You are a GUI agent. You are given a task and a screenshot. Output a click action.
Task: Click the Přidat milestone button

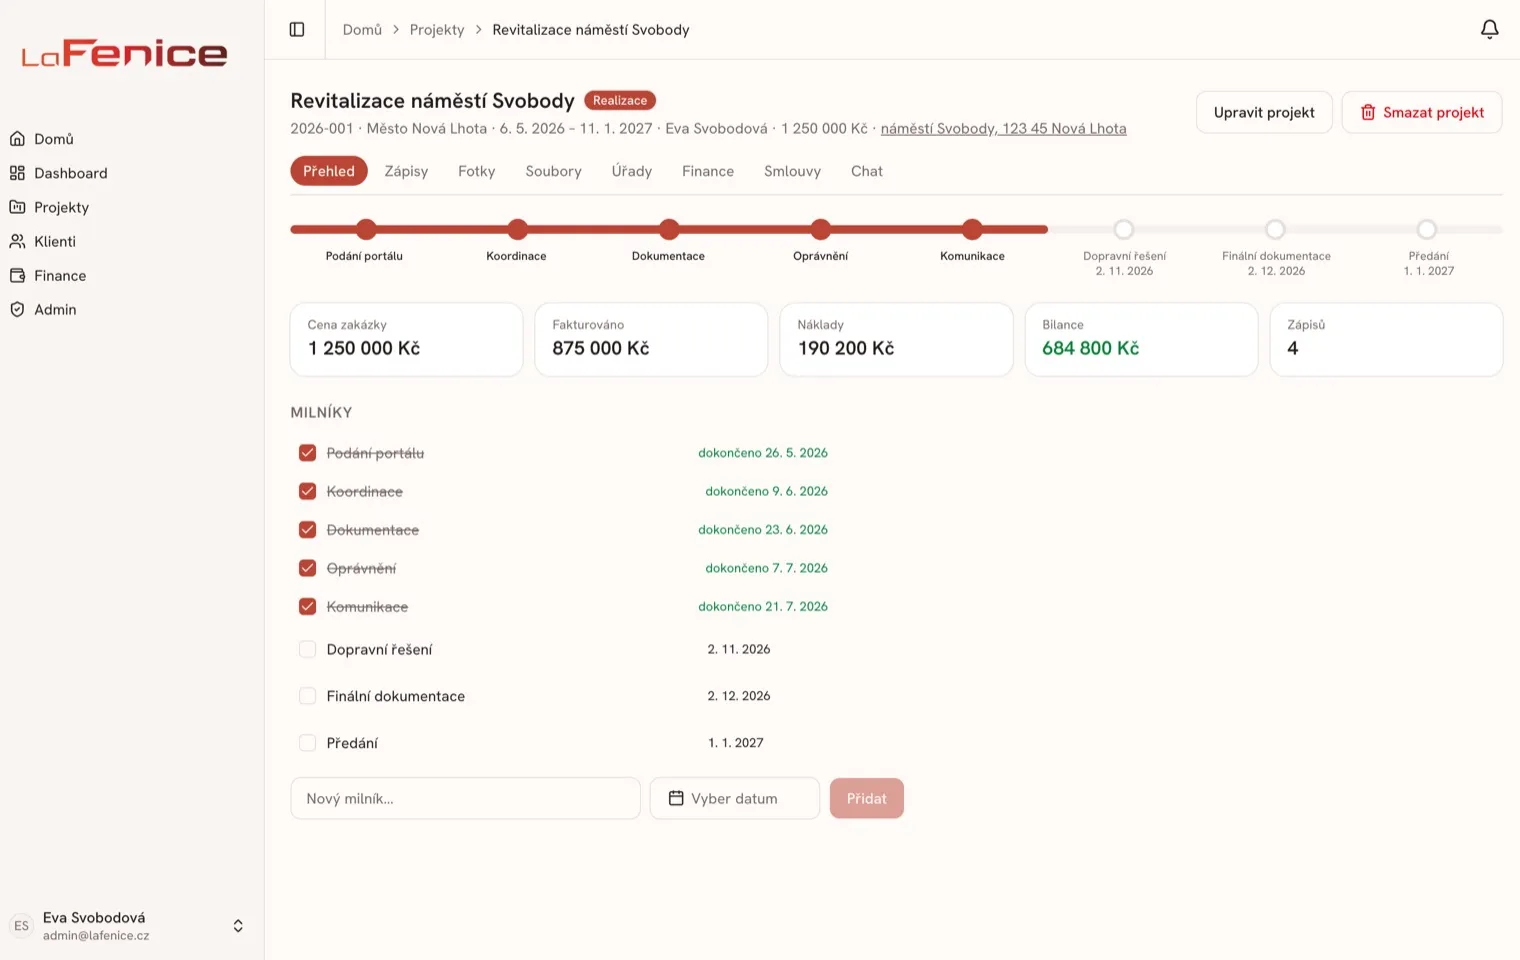pos(867,798)
